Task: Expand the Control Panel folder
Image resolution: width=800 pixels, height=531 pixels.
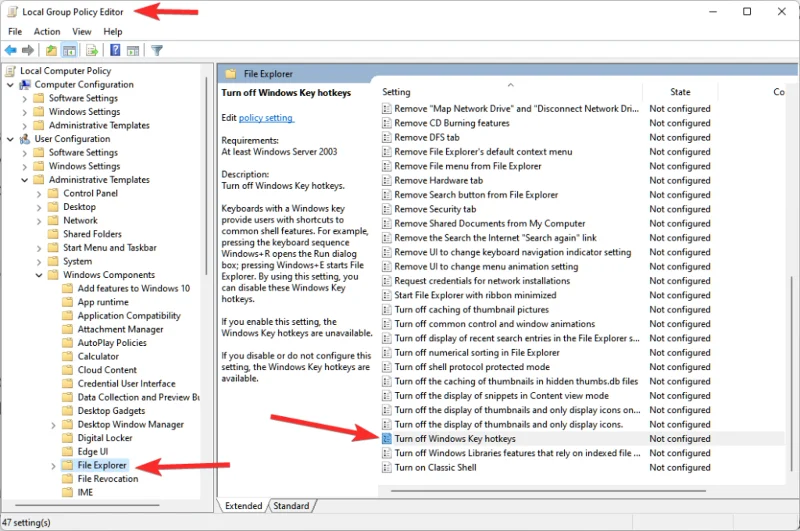Action: click(39, 194)
